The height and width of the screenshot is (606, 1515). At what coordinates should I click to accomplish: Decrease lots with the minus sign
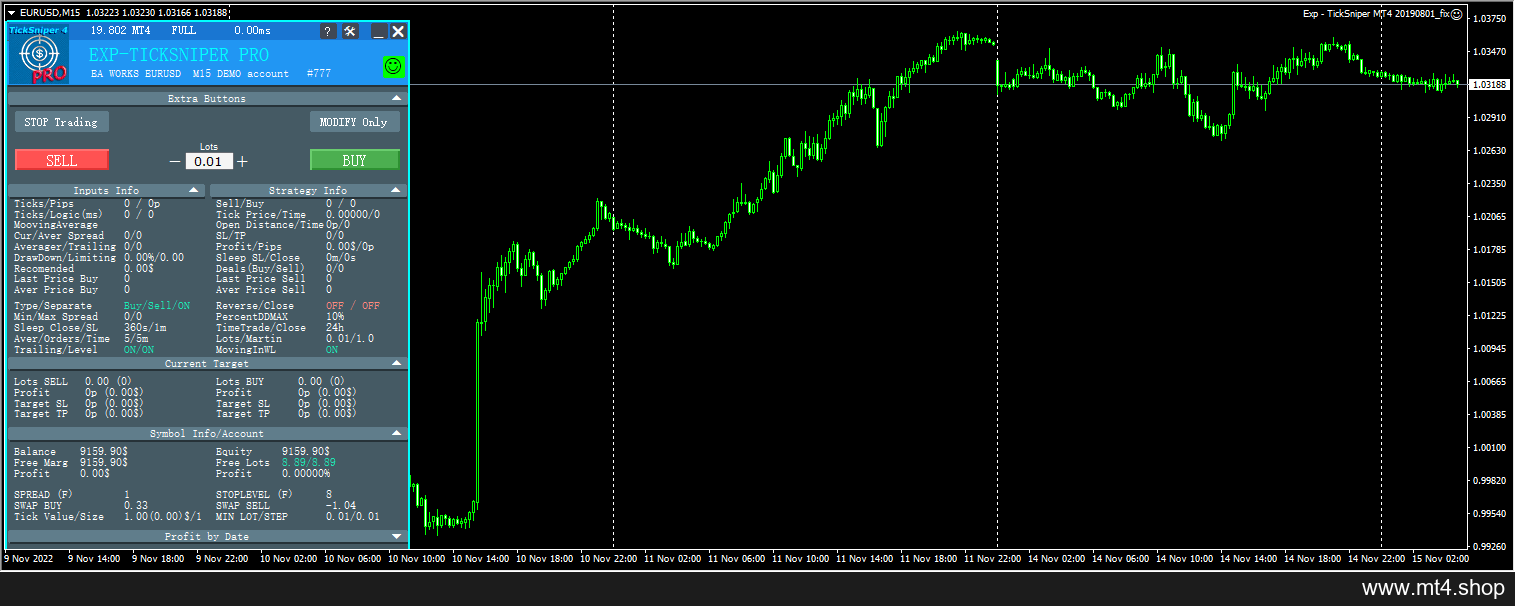click(x=175, y=161)
